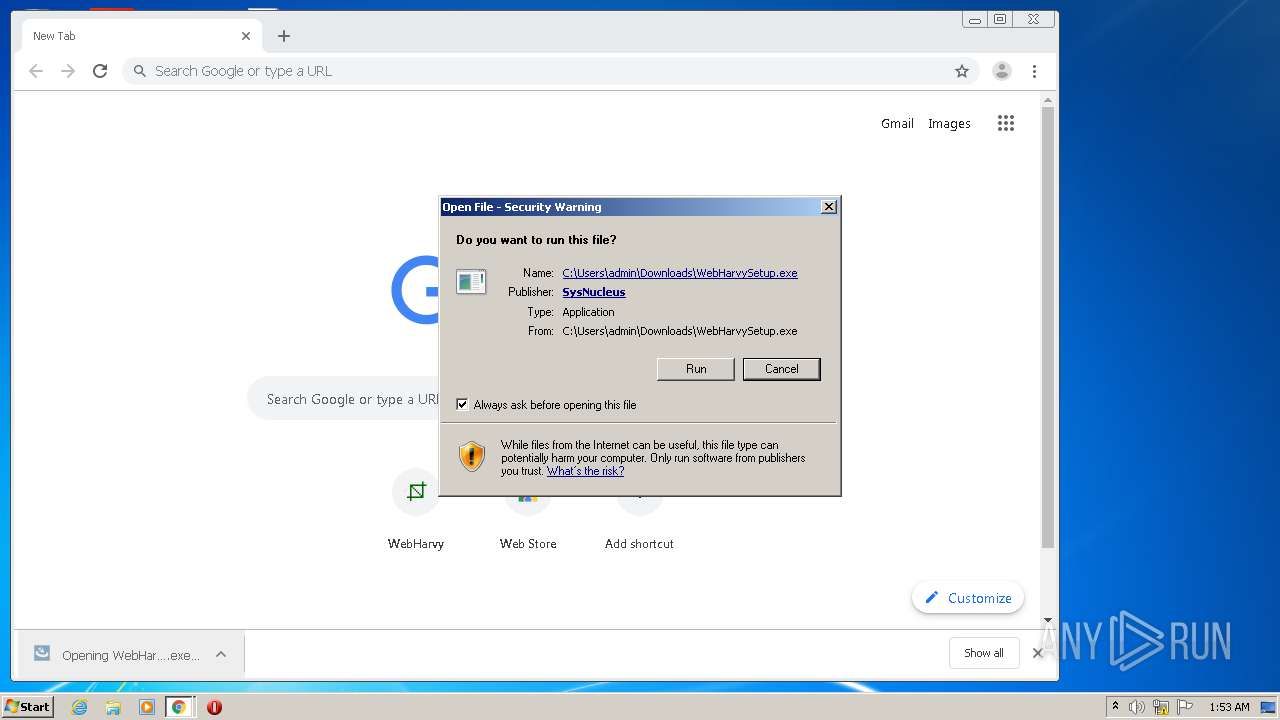1280x720 pixels.
Task: Open the network tray icon
Action: tap(1160, 707)
